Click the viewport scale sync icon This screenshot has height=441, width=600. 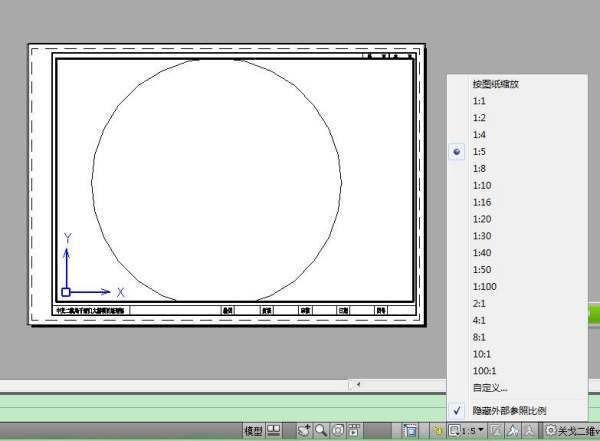496,431
